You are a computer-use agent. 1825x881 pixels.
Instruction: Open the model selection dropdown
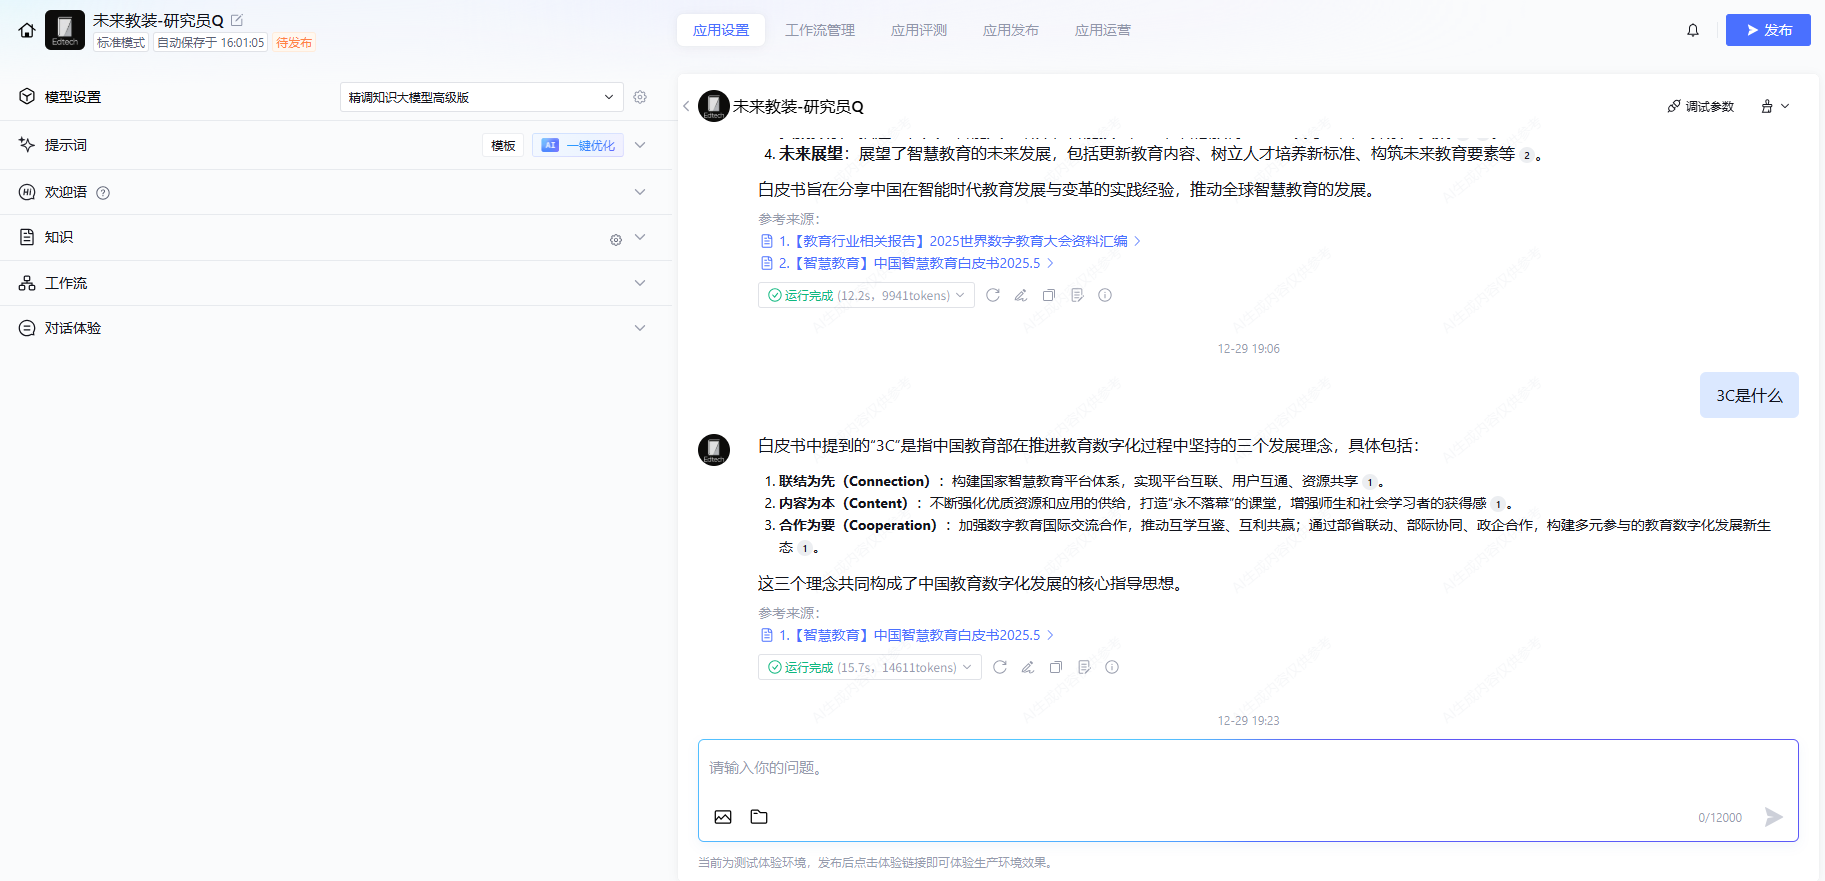click(481, 97)
